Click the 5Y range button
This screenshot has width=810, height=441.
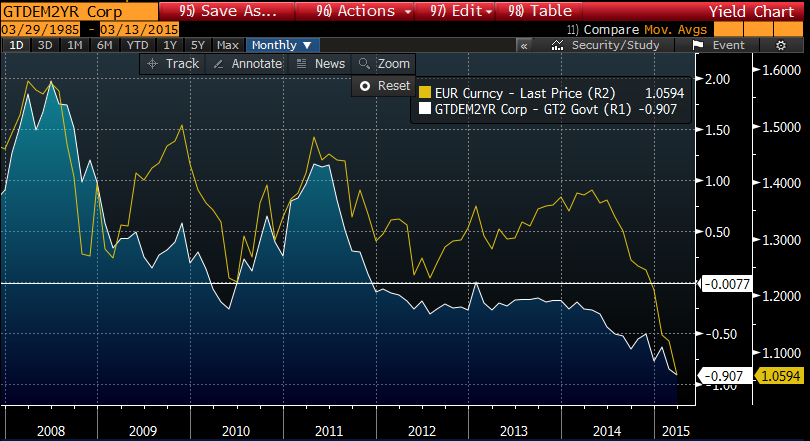(198, 45)
